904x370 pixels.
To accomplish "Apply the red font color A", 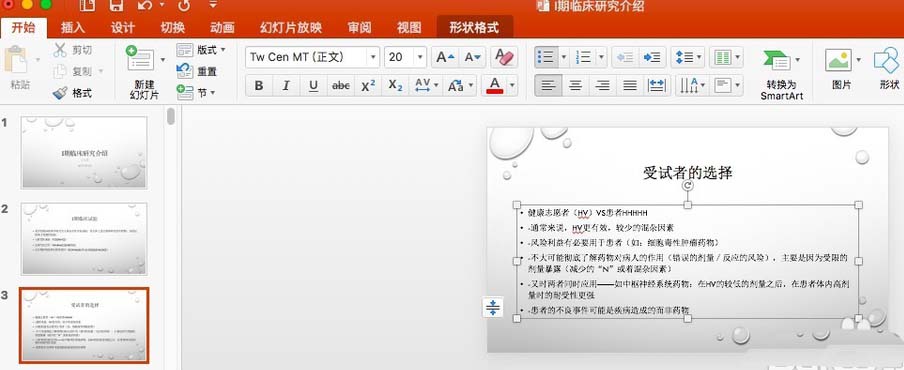I will click(495, 86).
